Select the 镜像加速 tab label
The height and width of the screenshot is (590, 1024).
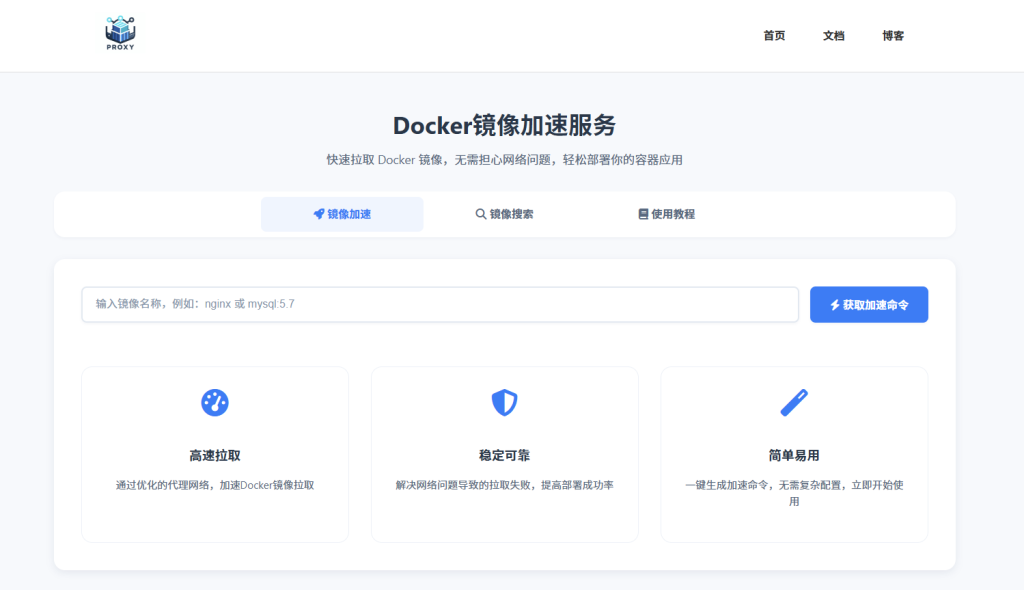[x=349, y=214]
